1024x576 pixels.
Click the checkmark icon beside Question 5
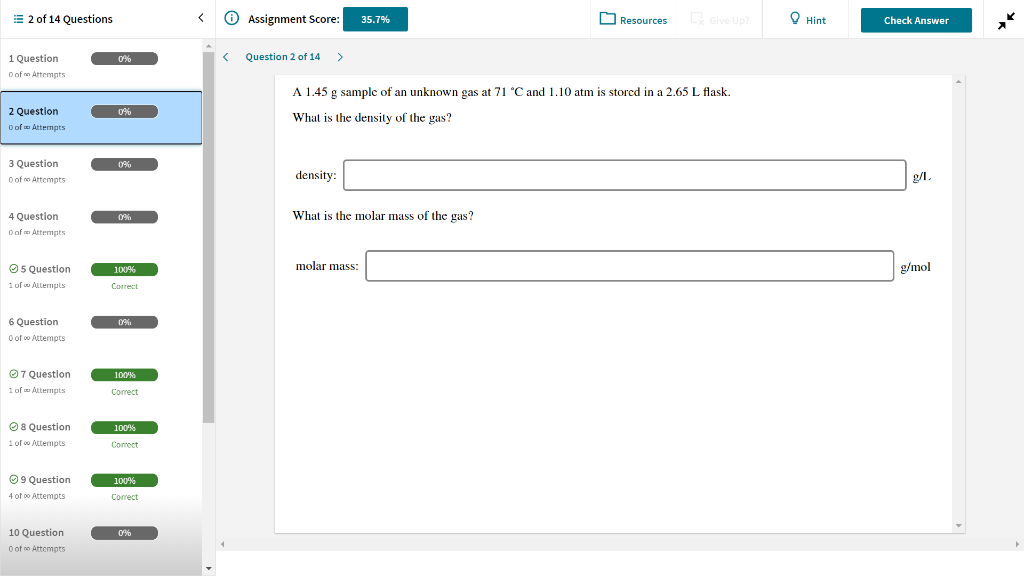(x=11, y=268)
